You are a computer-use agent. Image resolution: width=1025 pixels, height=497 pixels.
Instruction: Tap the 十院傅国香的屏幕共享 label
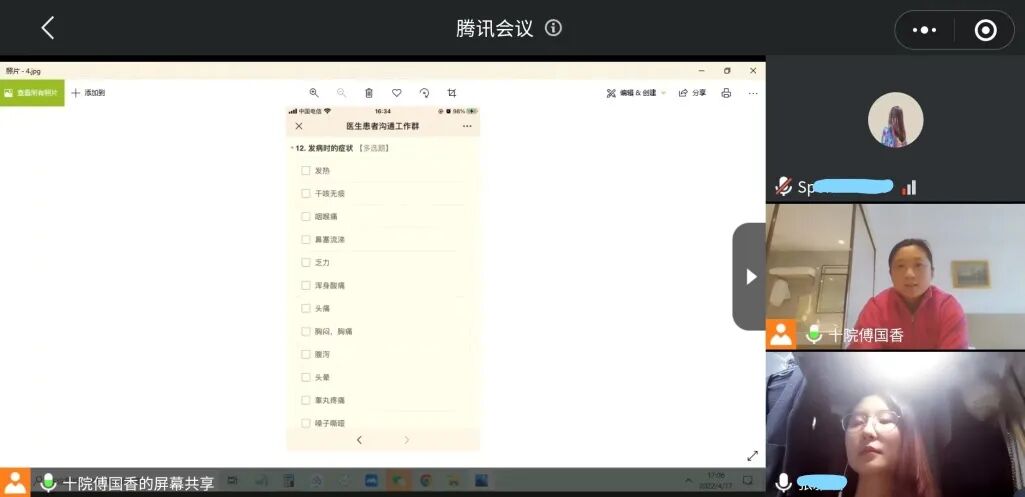tap(138, 484)
